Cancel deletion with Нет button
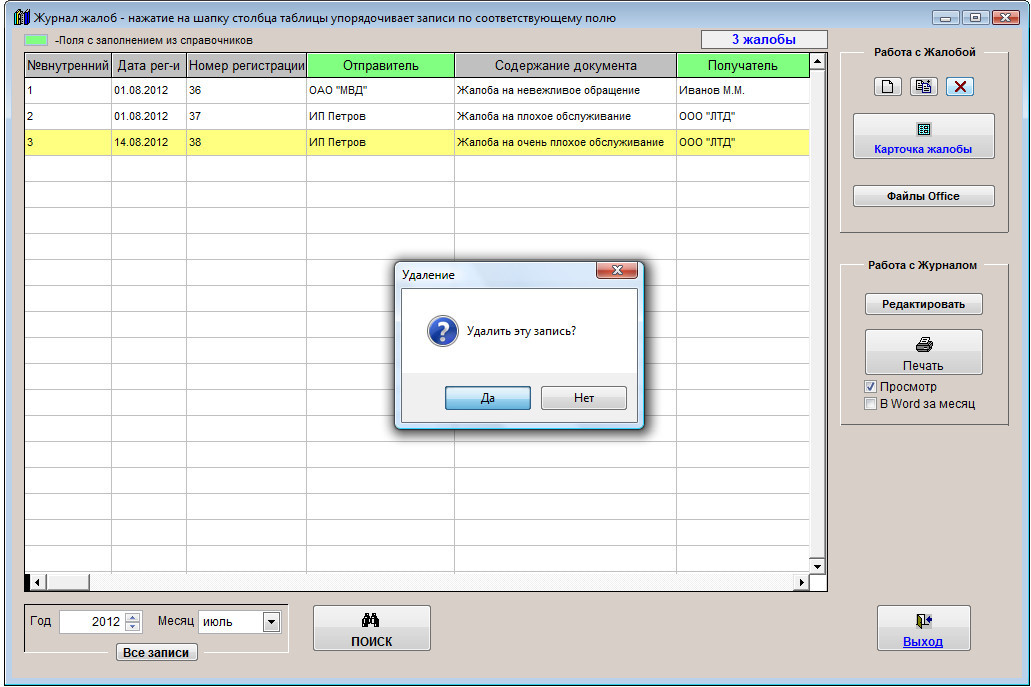 (x=583, y=398)
